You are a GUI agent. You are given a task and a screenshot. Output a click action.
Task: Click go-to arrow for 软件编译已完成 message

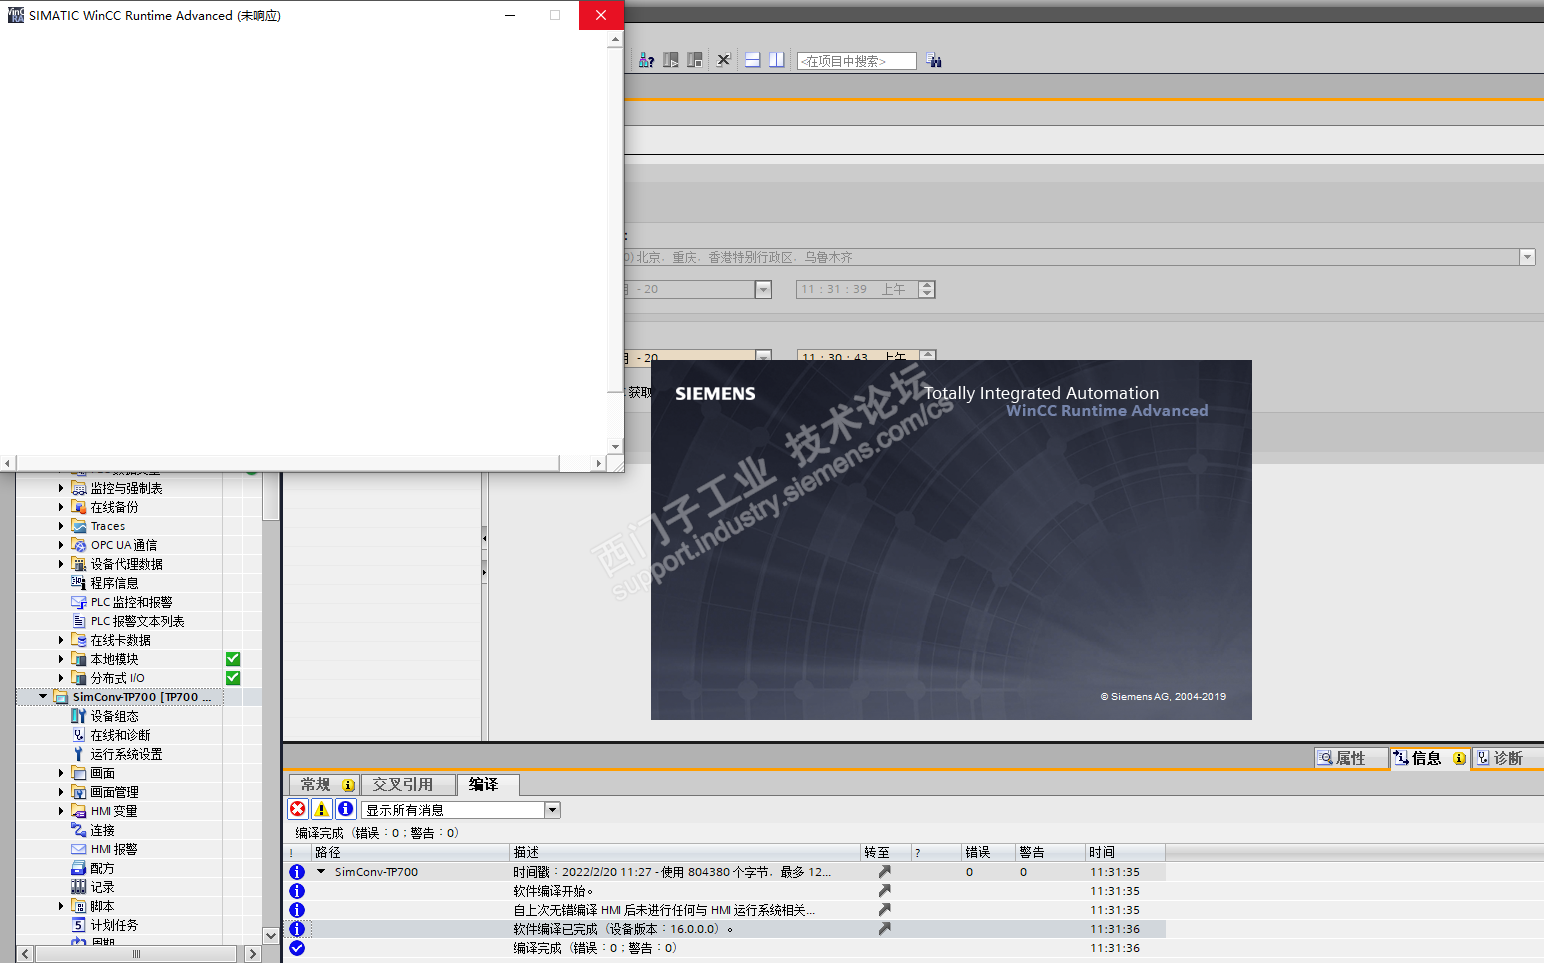pyautogui.click(x=885, y=929)
